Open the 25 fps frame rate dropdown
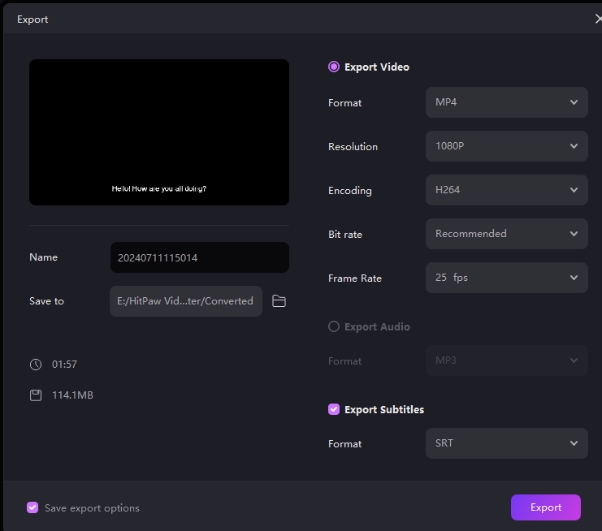Viewport: 602px width, 531px height. [x=506, y=278]
